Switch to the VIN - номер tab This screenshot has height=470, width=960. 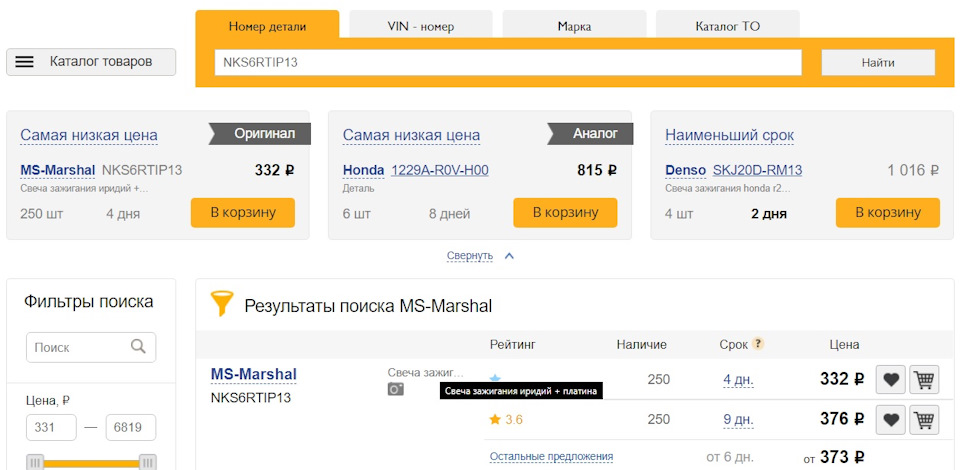tap(421, 26)
